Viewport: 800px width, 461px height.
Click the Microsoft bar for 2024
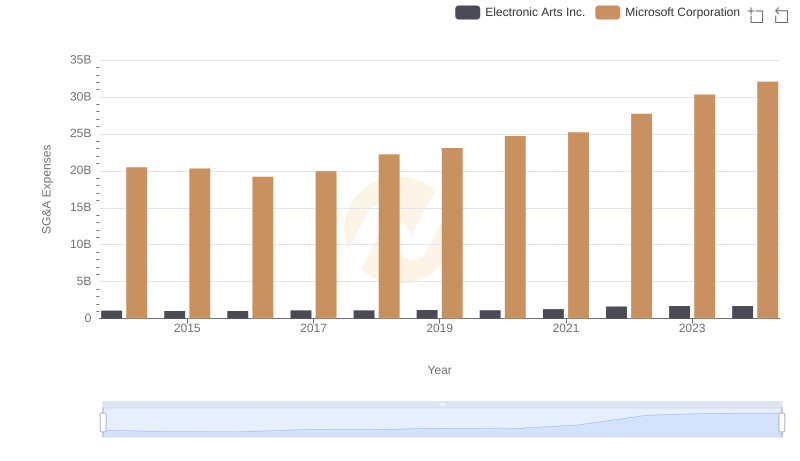click(767, 200)
